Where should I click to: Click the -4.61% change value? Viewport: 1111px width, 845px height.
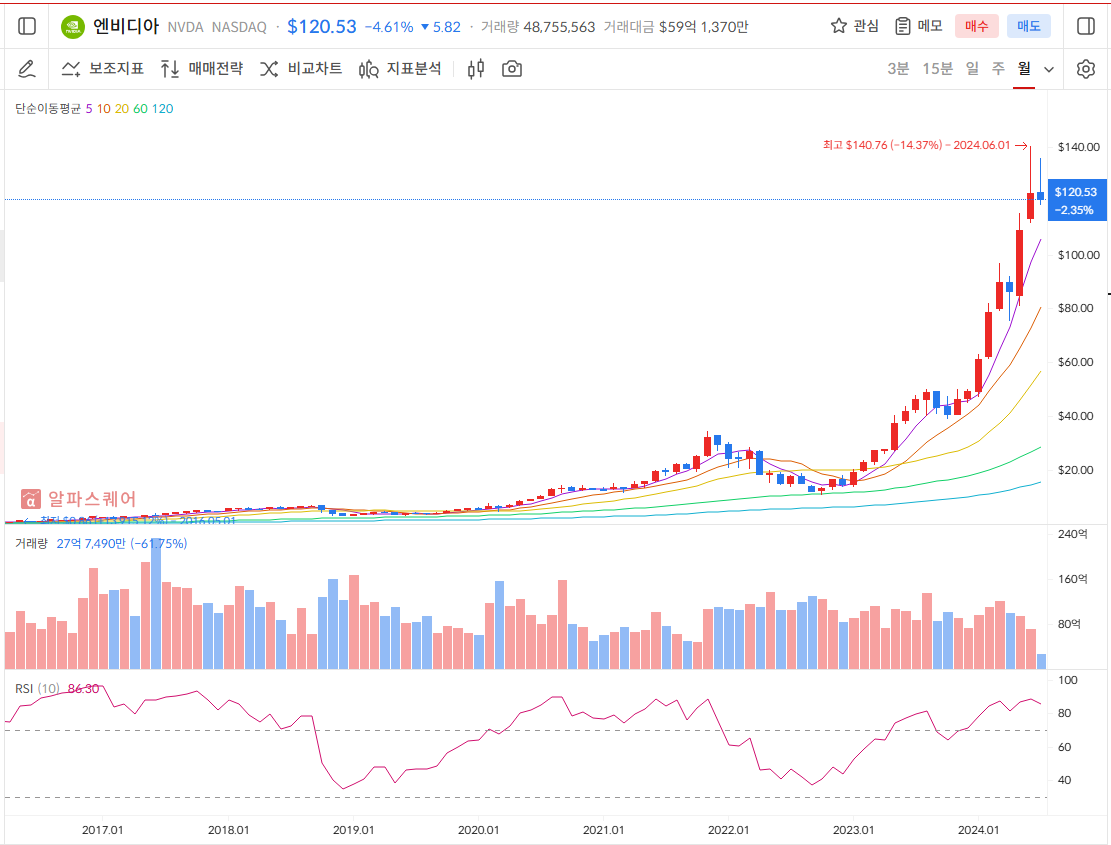(x=389, y=27)
